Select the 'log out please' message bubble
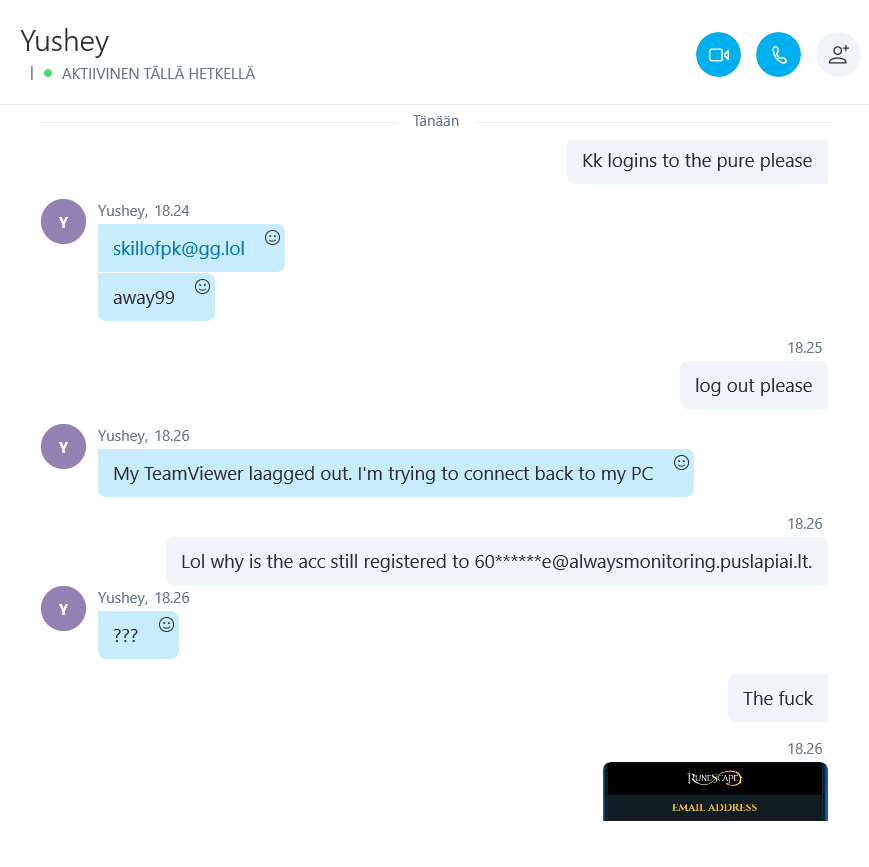The width and height of the screenshot is (869, 867). 754,385
